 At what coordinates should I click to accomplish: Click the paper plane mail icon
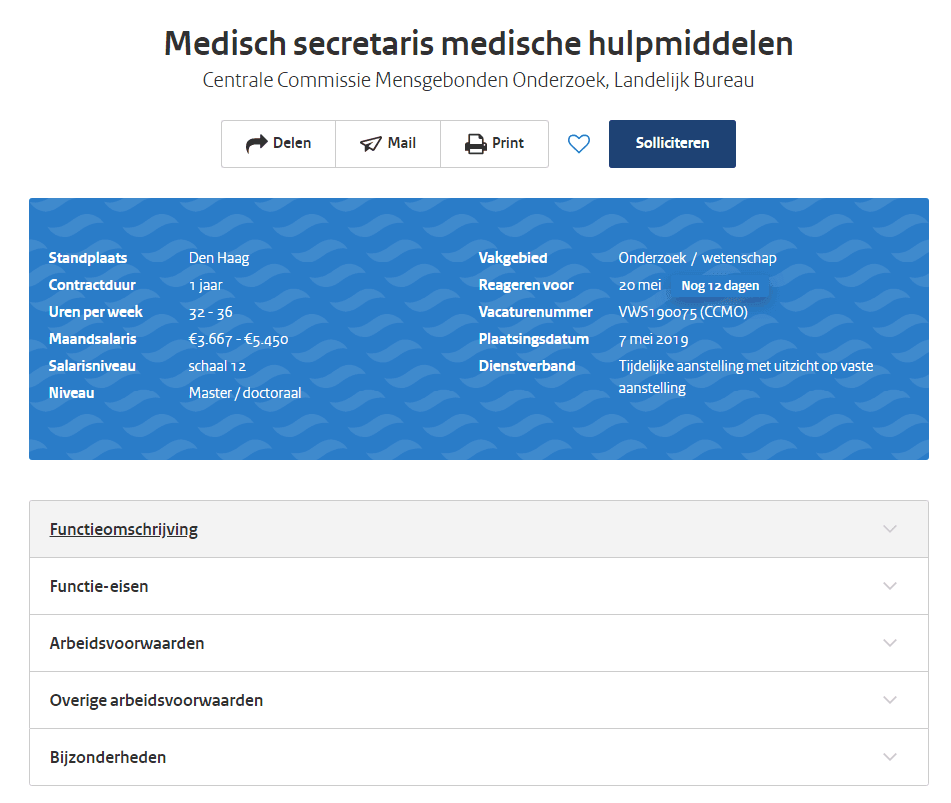coord(371,144)
